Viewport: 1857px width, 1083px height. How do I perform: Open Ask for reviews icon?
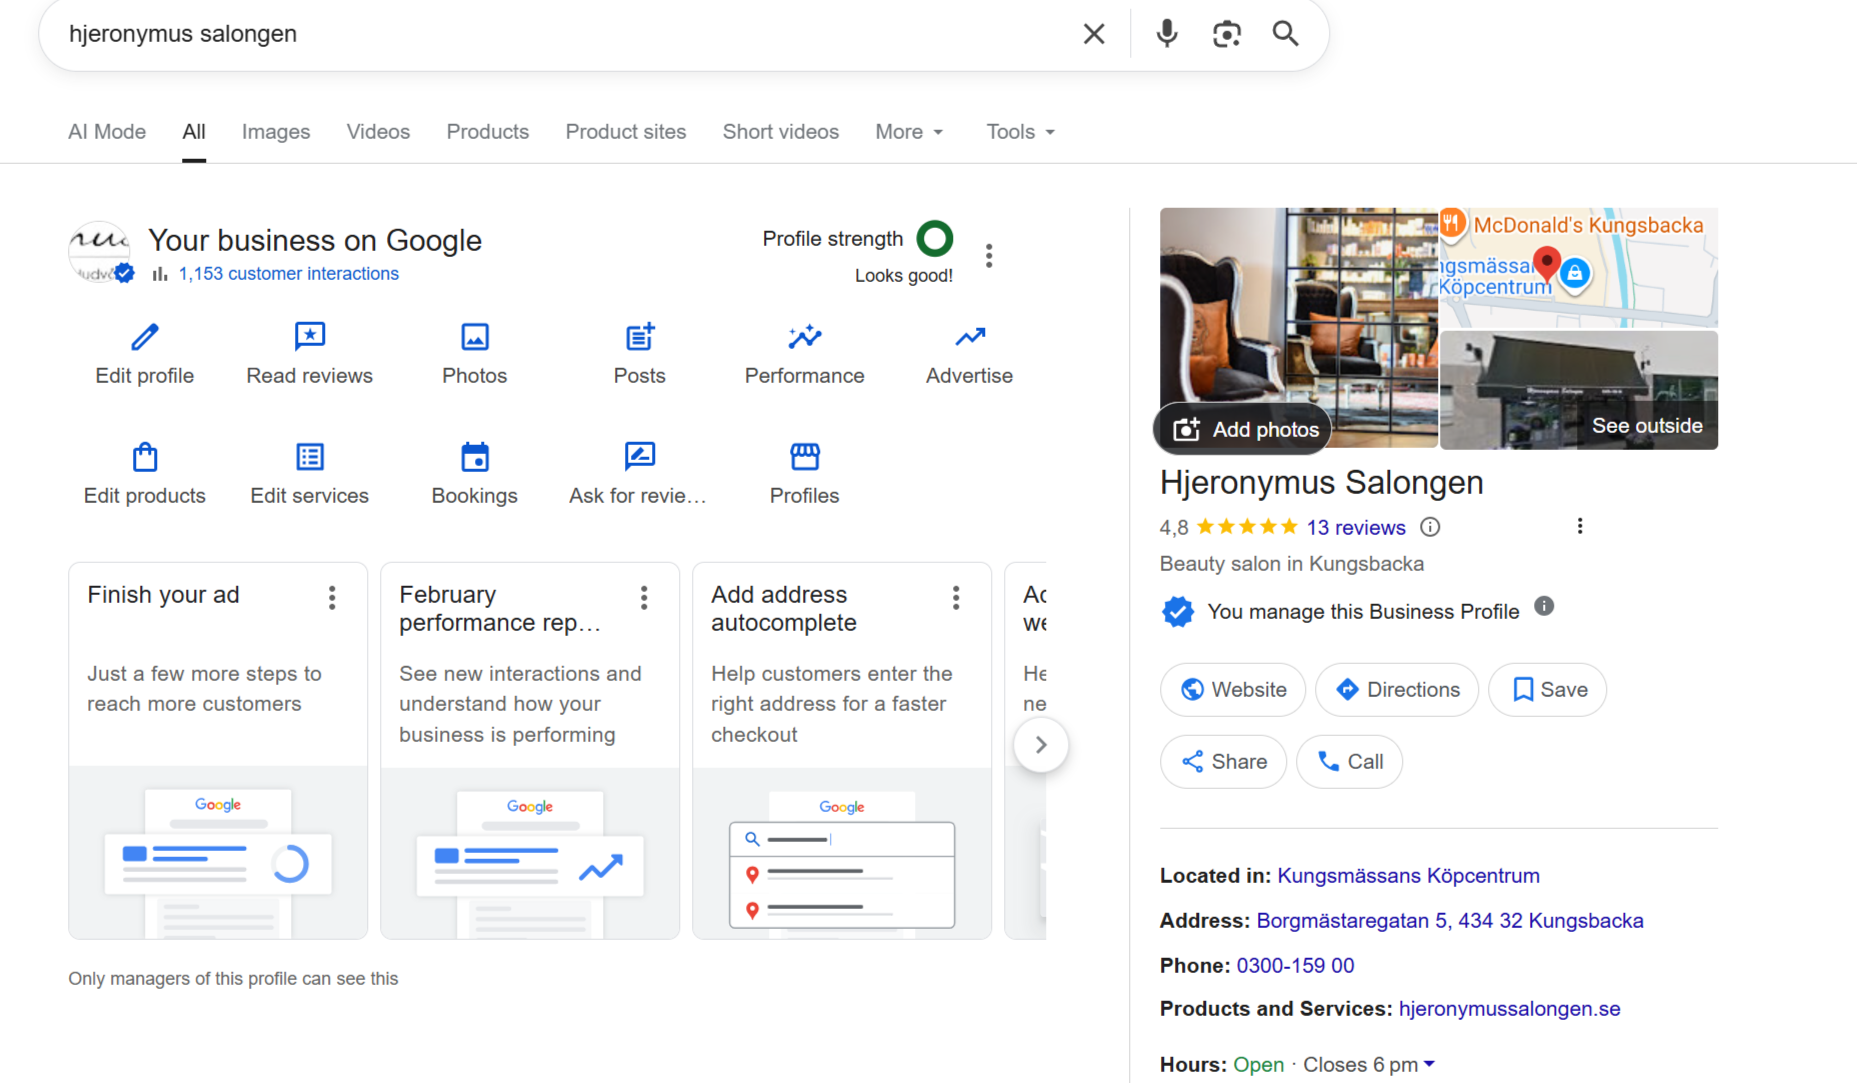pos(640,457)
